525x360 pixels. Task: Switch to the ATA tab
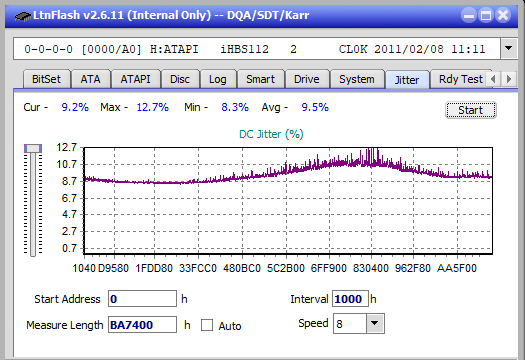(90, 79)
